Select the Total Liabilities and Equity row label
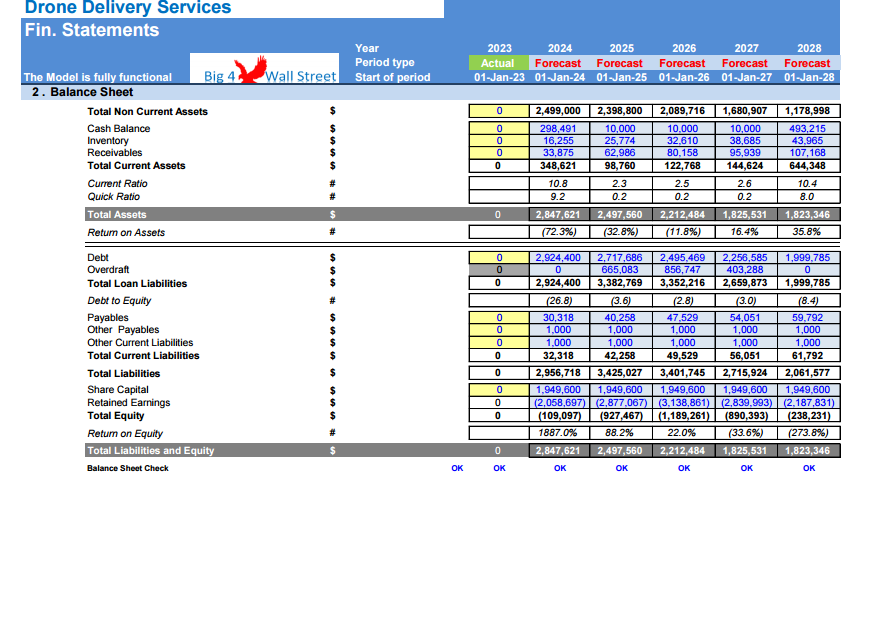 coord(151,450)
